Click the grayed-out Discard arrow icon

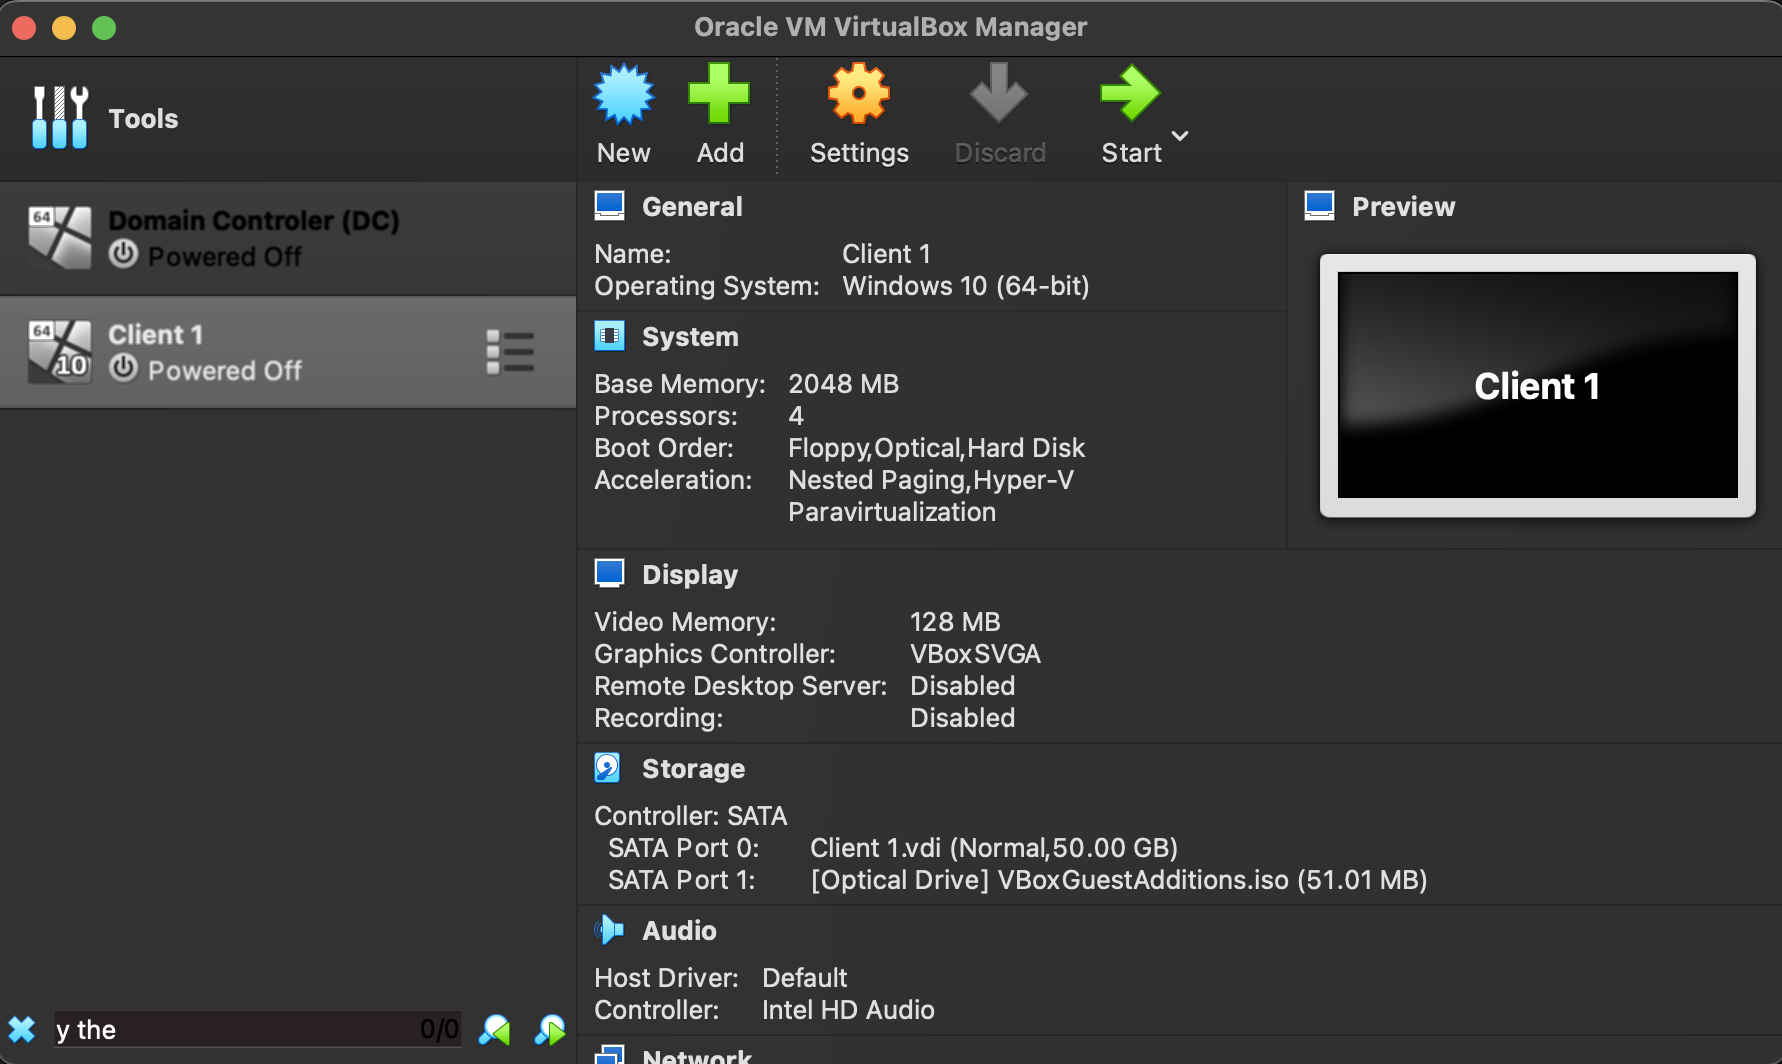click(x=999, y=94)
